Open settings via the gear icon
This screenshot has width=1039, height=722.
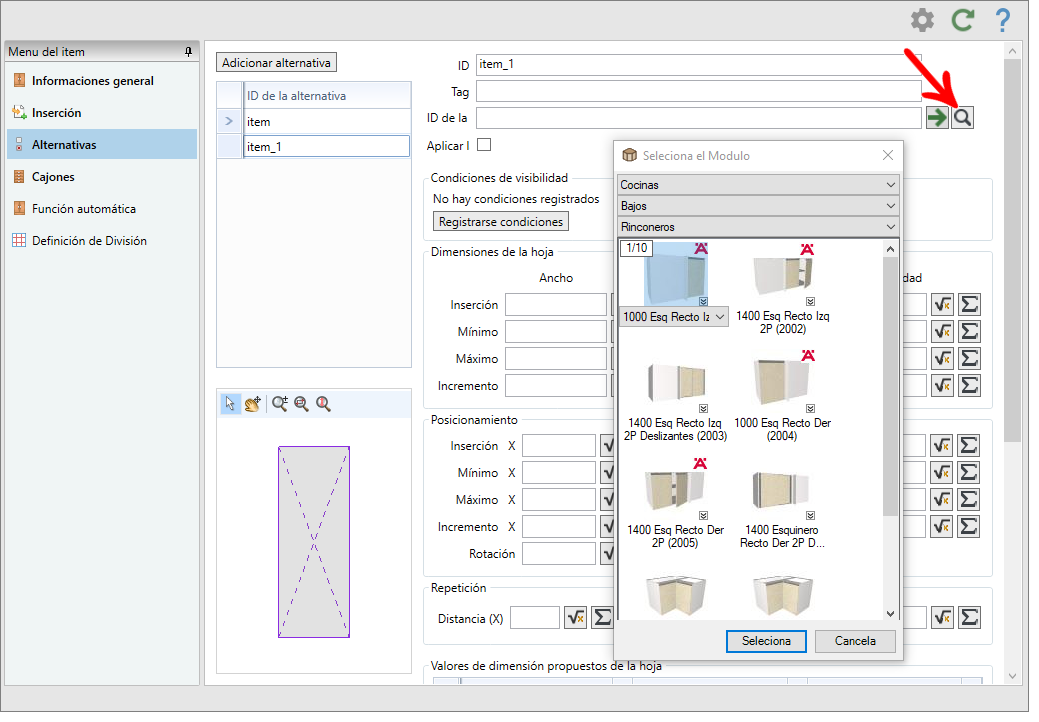click(x=921, y=20)
